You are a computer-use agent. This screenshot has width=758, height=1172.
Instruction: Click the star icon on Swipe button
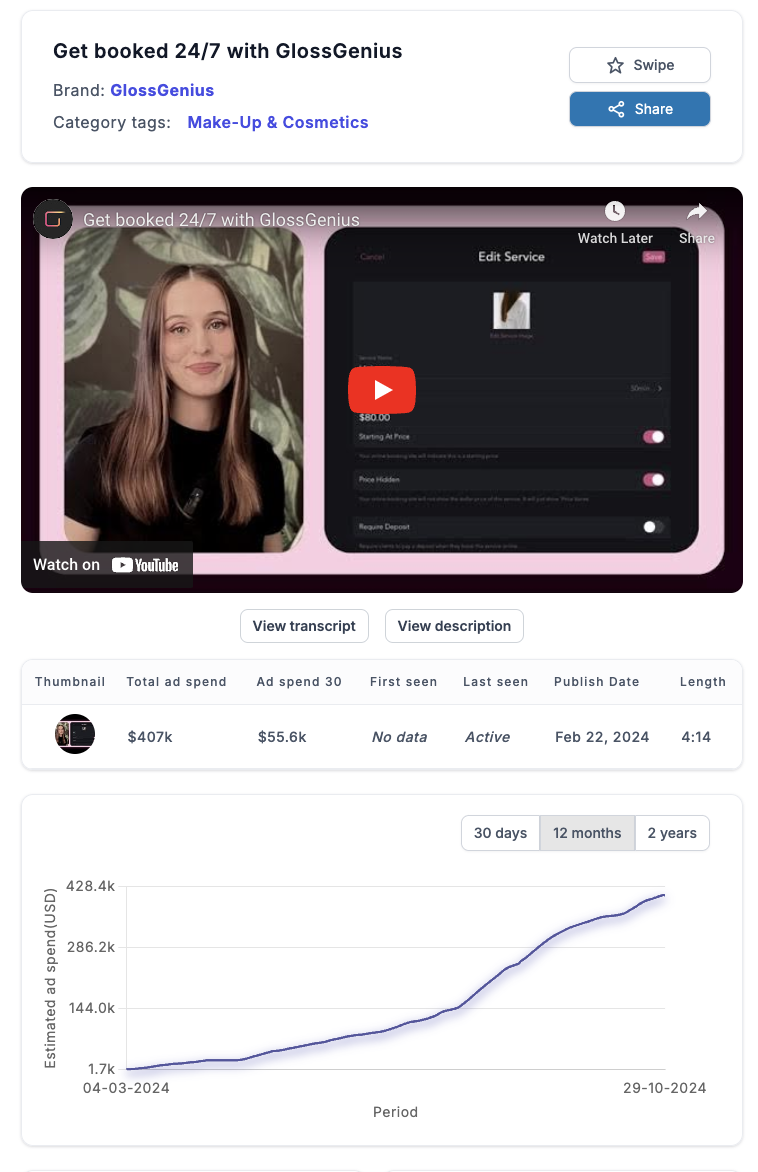click(x=615, y=66)
